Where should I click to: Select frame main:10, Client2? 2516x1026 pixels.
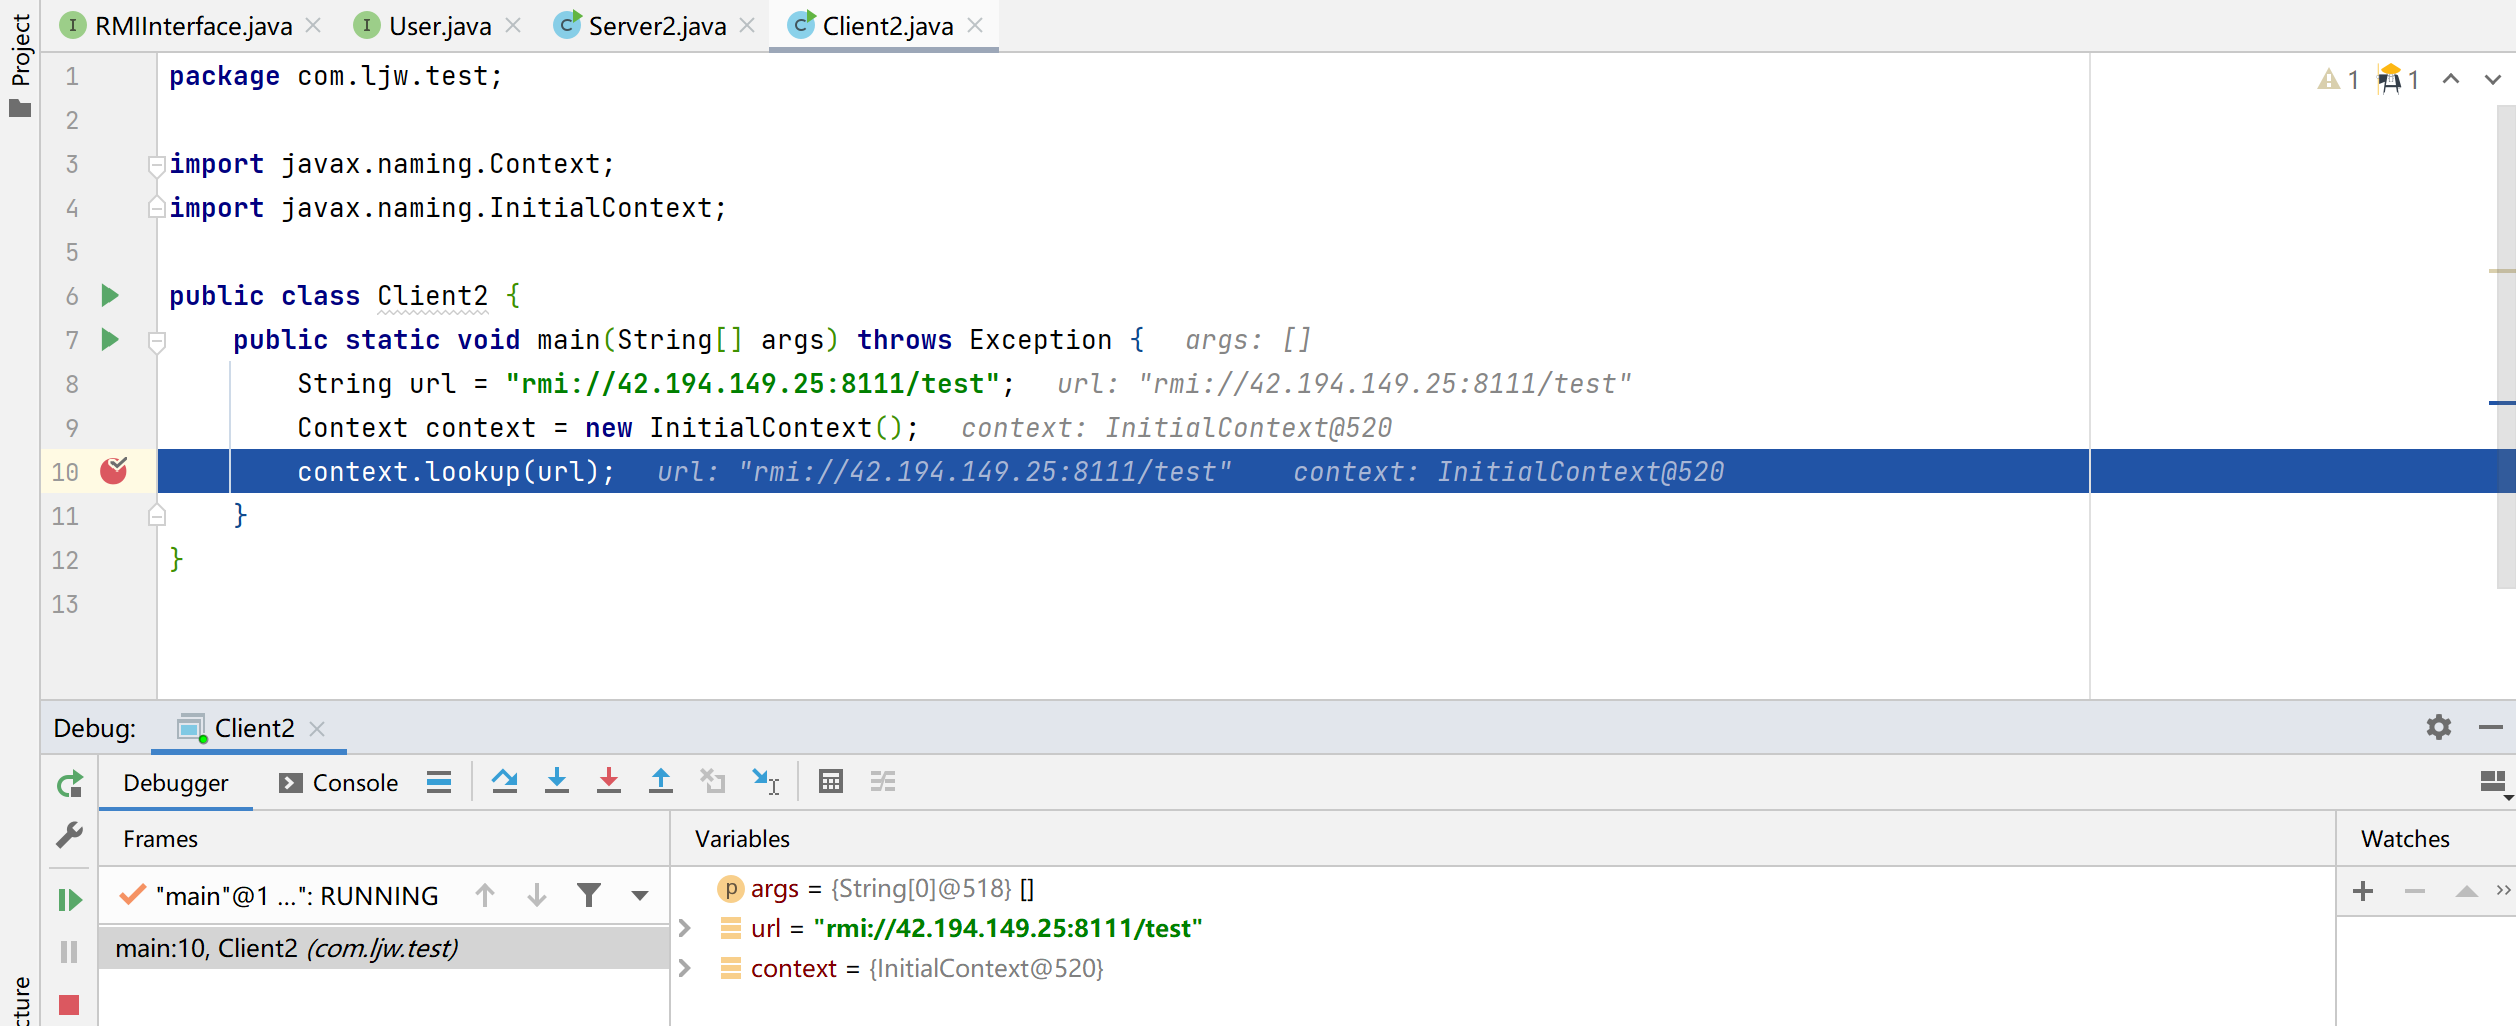coord(384,948)
